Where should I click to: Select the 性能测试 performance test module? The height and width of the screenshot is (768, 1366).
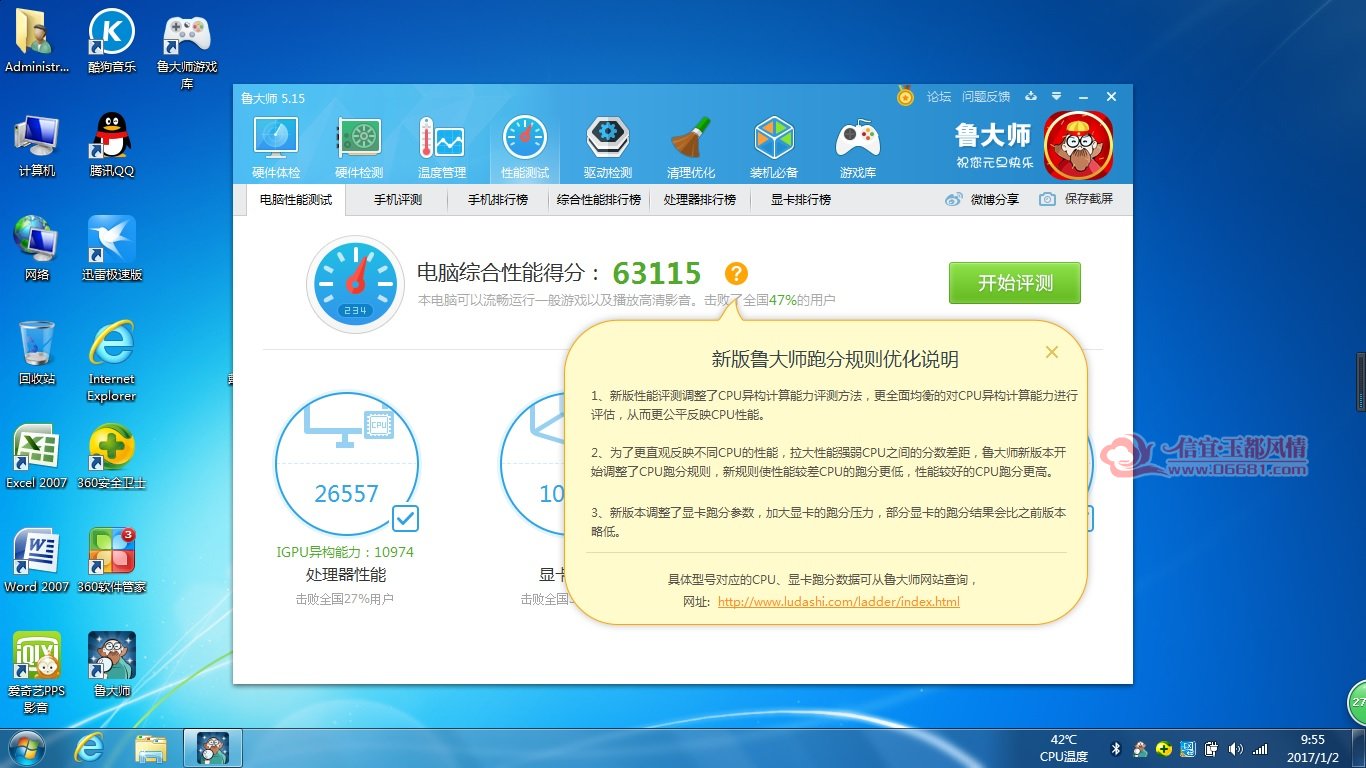[x=525, y=148]
